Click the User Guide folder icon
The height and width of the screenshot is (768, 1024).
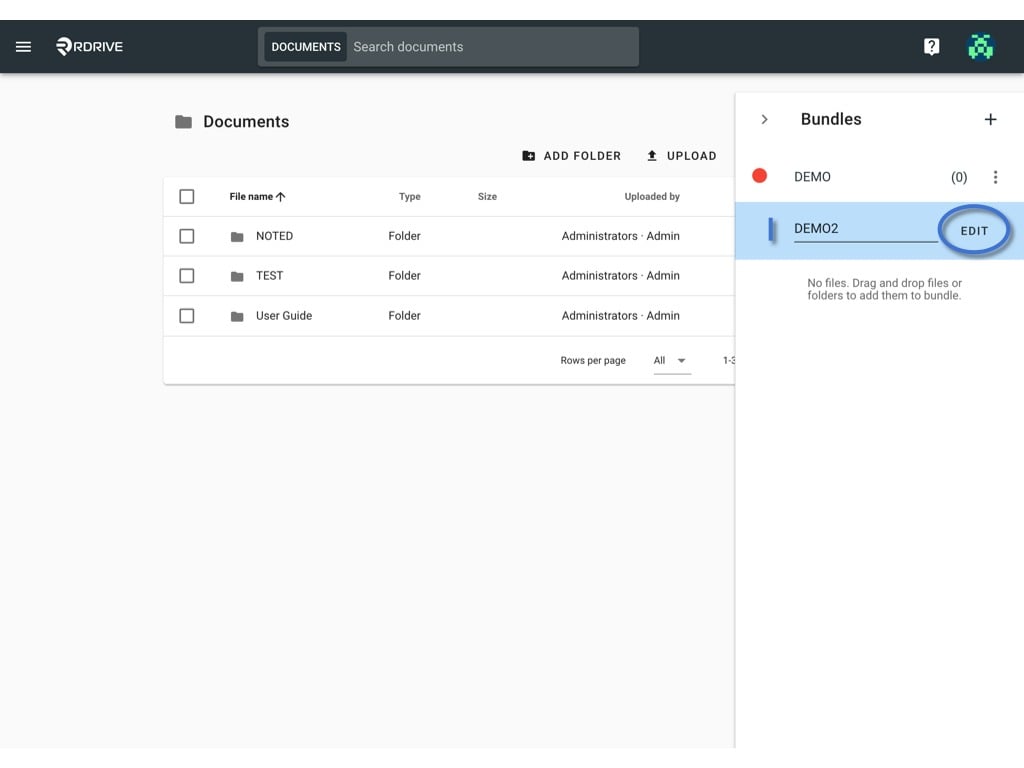[237, 316]
